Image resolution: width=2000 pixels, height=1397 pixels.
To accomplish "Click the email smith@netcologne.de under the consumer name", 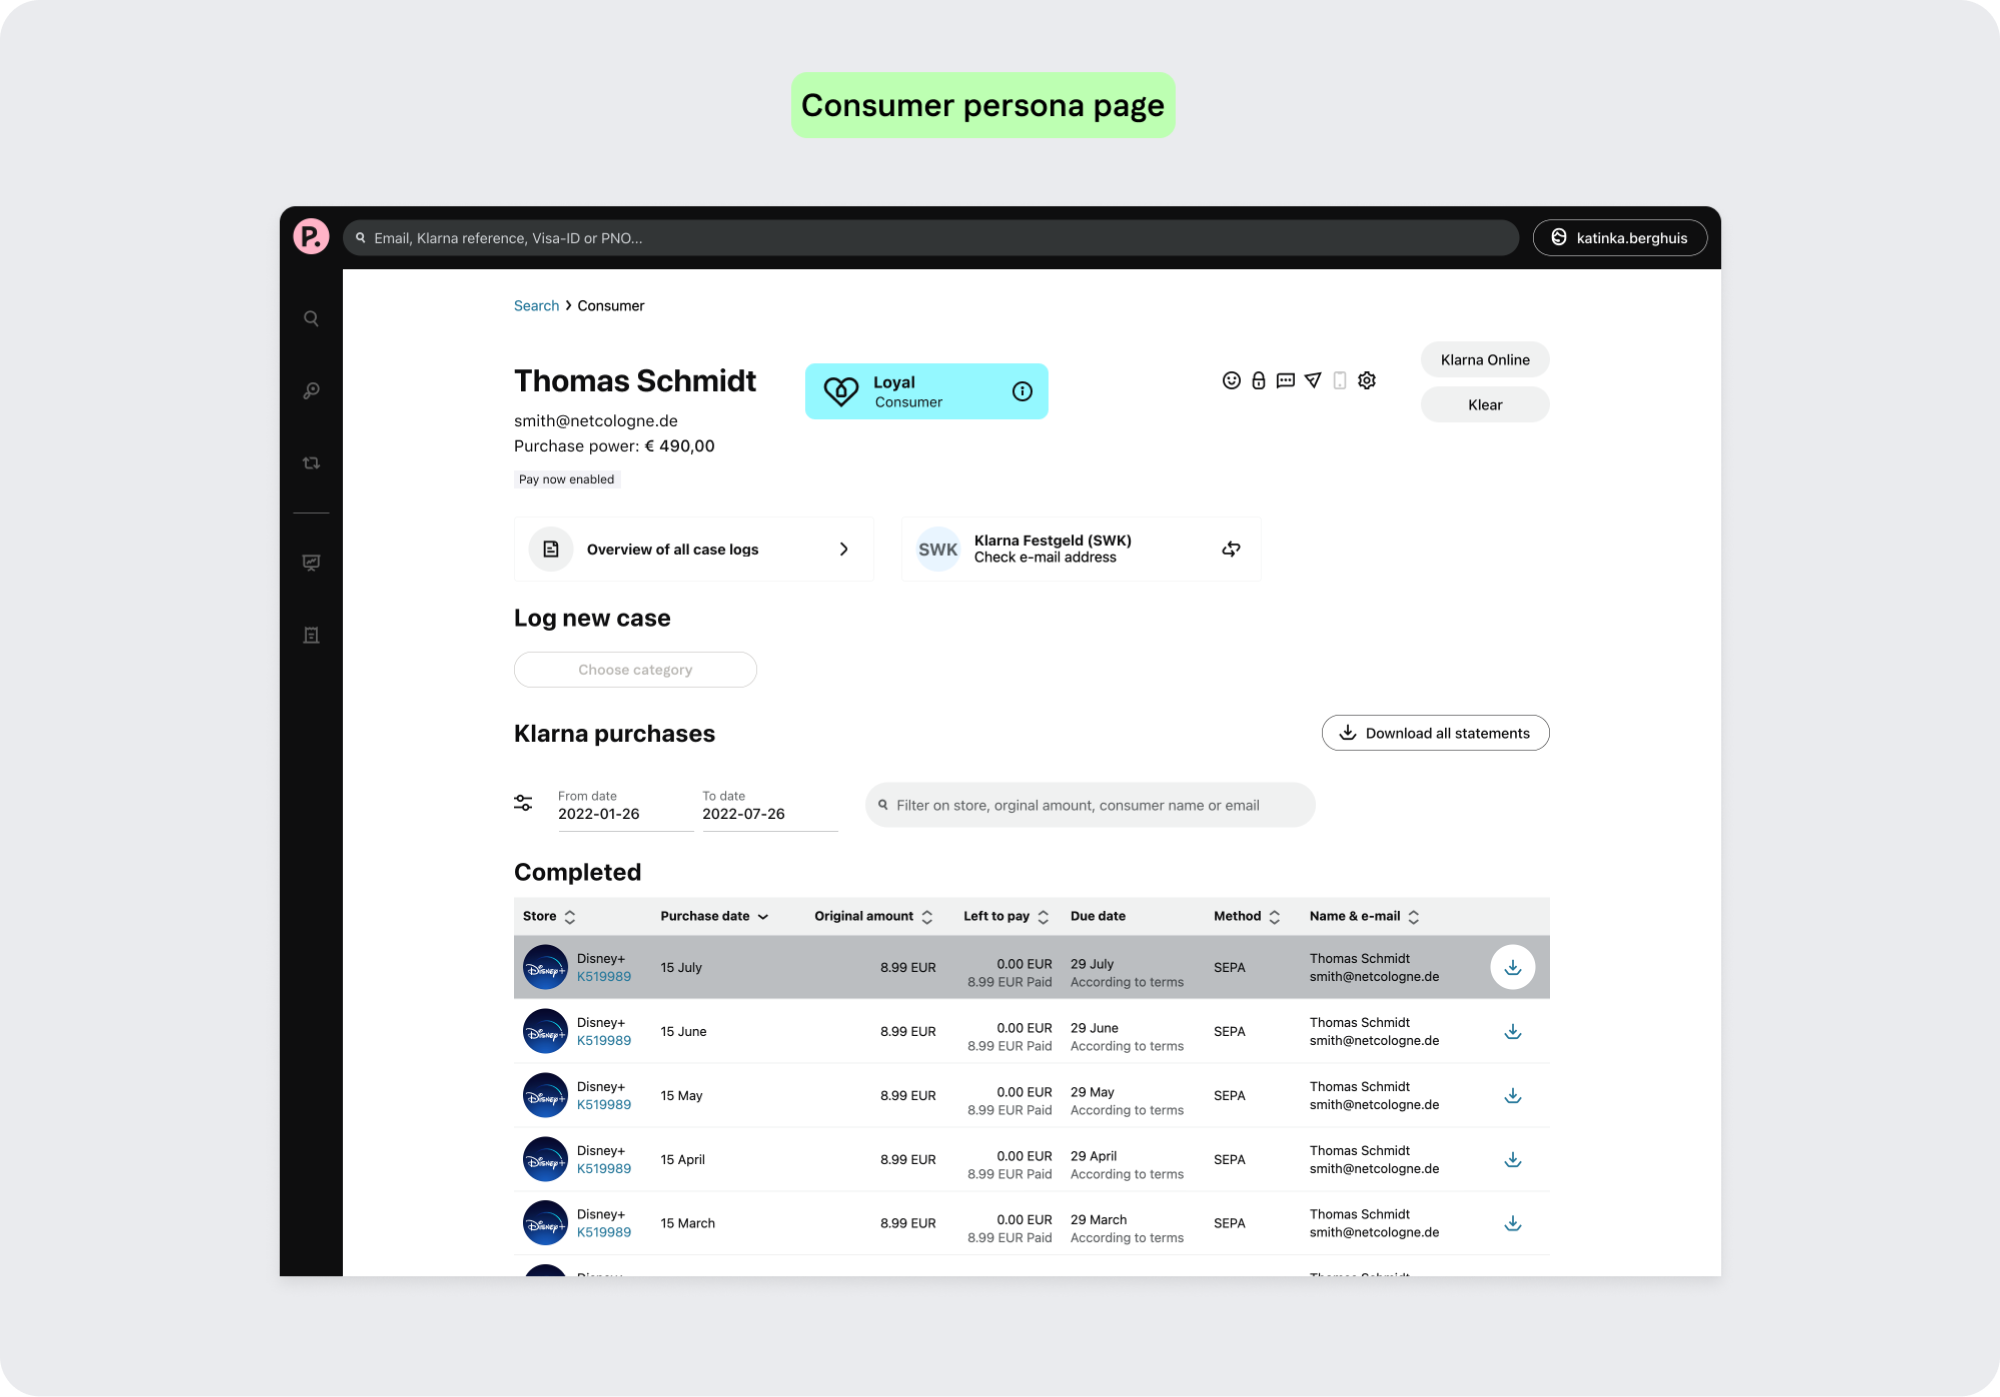I will pos(596,421).
